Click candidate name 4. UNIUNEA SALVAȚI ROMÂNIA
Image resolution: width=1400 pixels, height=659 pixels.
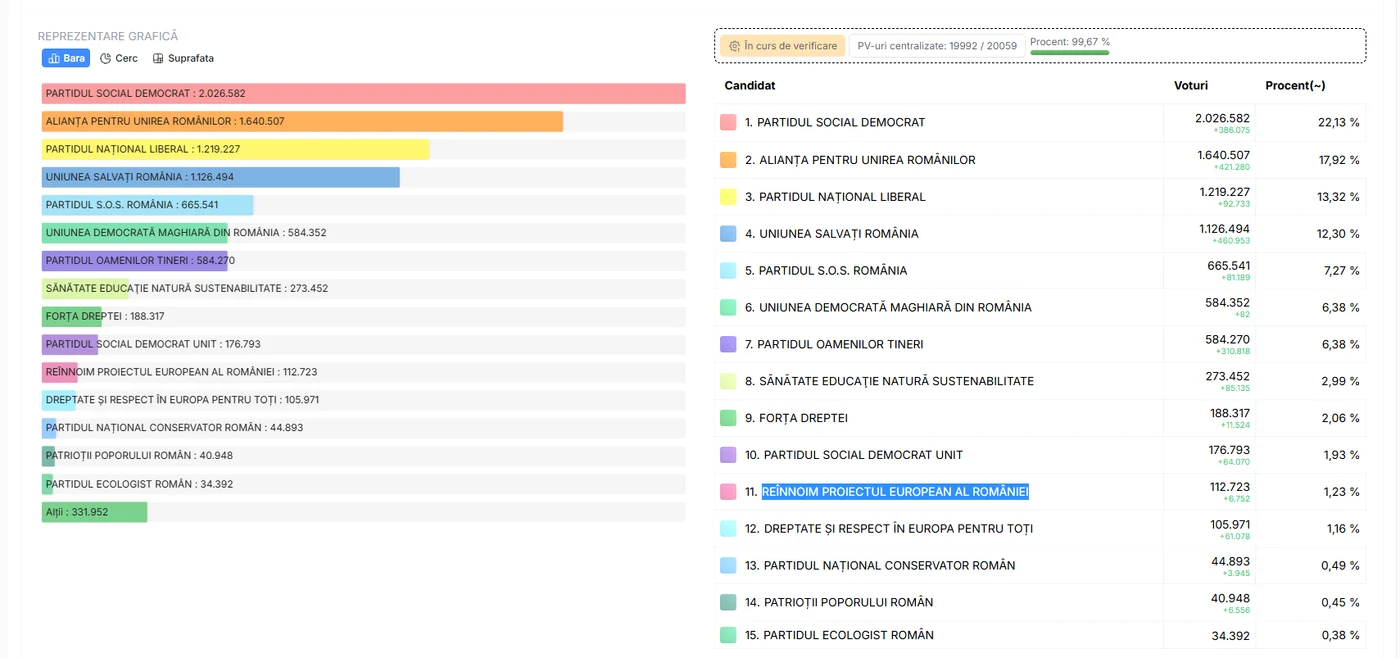point(832,233)
